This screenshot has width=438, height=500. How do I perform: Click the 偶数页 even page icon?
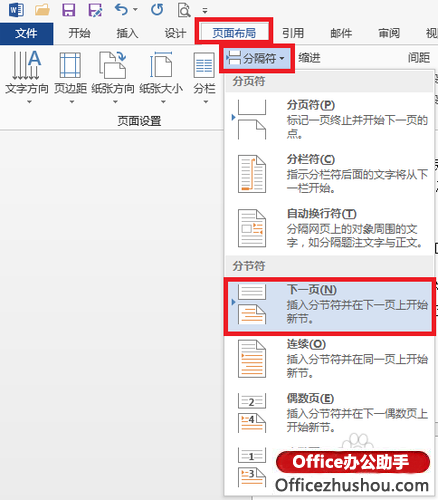252,413
